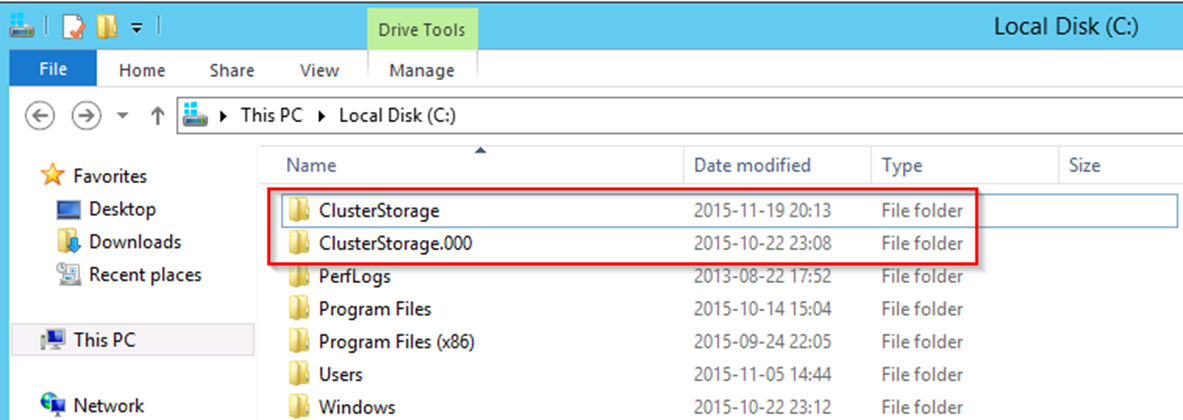Image resolution: width=1183 pixels, height=420 pixels.
Task: Click date 2015-11-05 14:44 of Users
Action: 762,375
